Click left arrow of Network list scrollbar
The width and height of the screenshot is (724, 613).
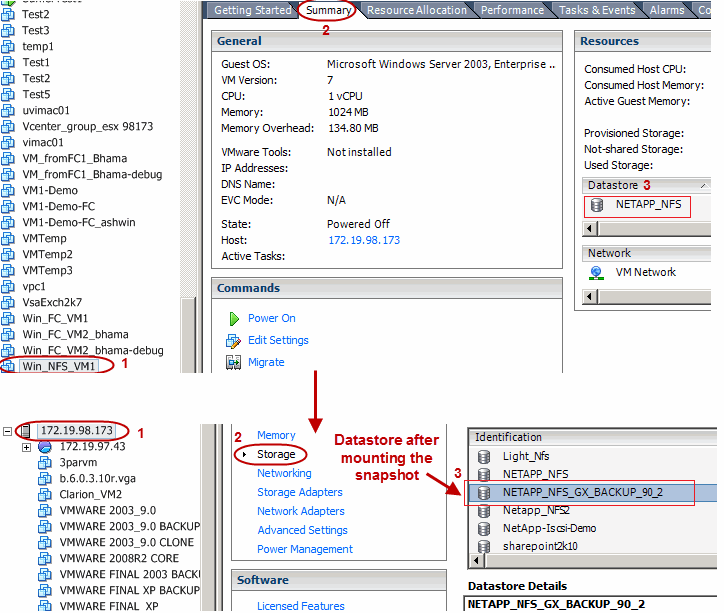tap(589, 296)
